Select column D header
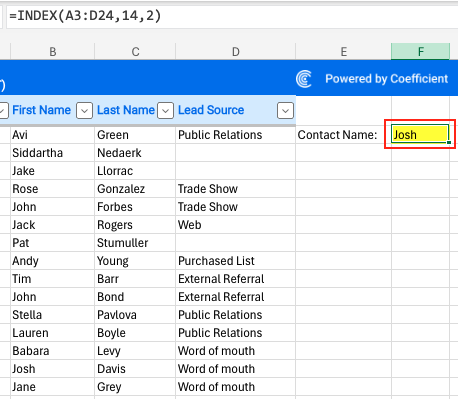Screen dimensions: 458x399 point(236,52)
